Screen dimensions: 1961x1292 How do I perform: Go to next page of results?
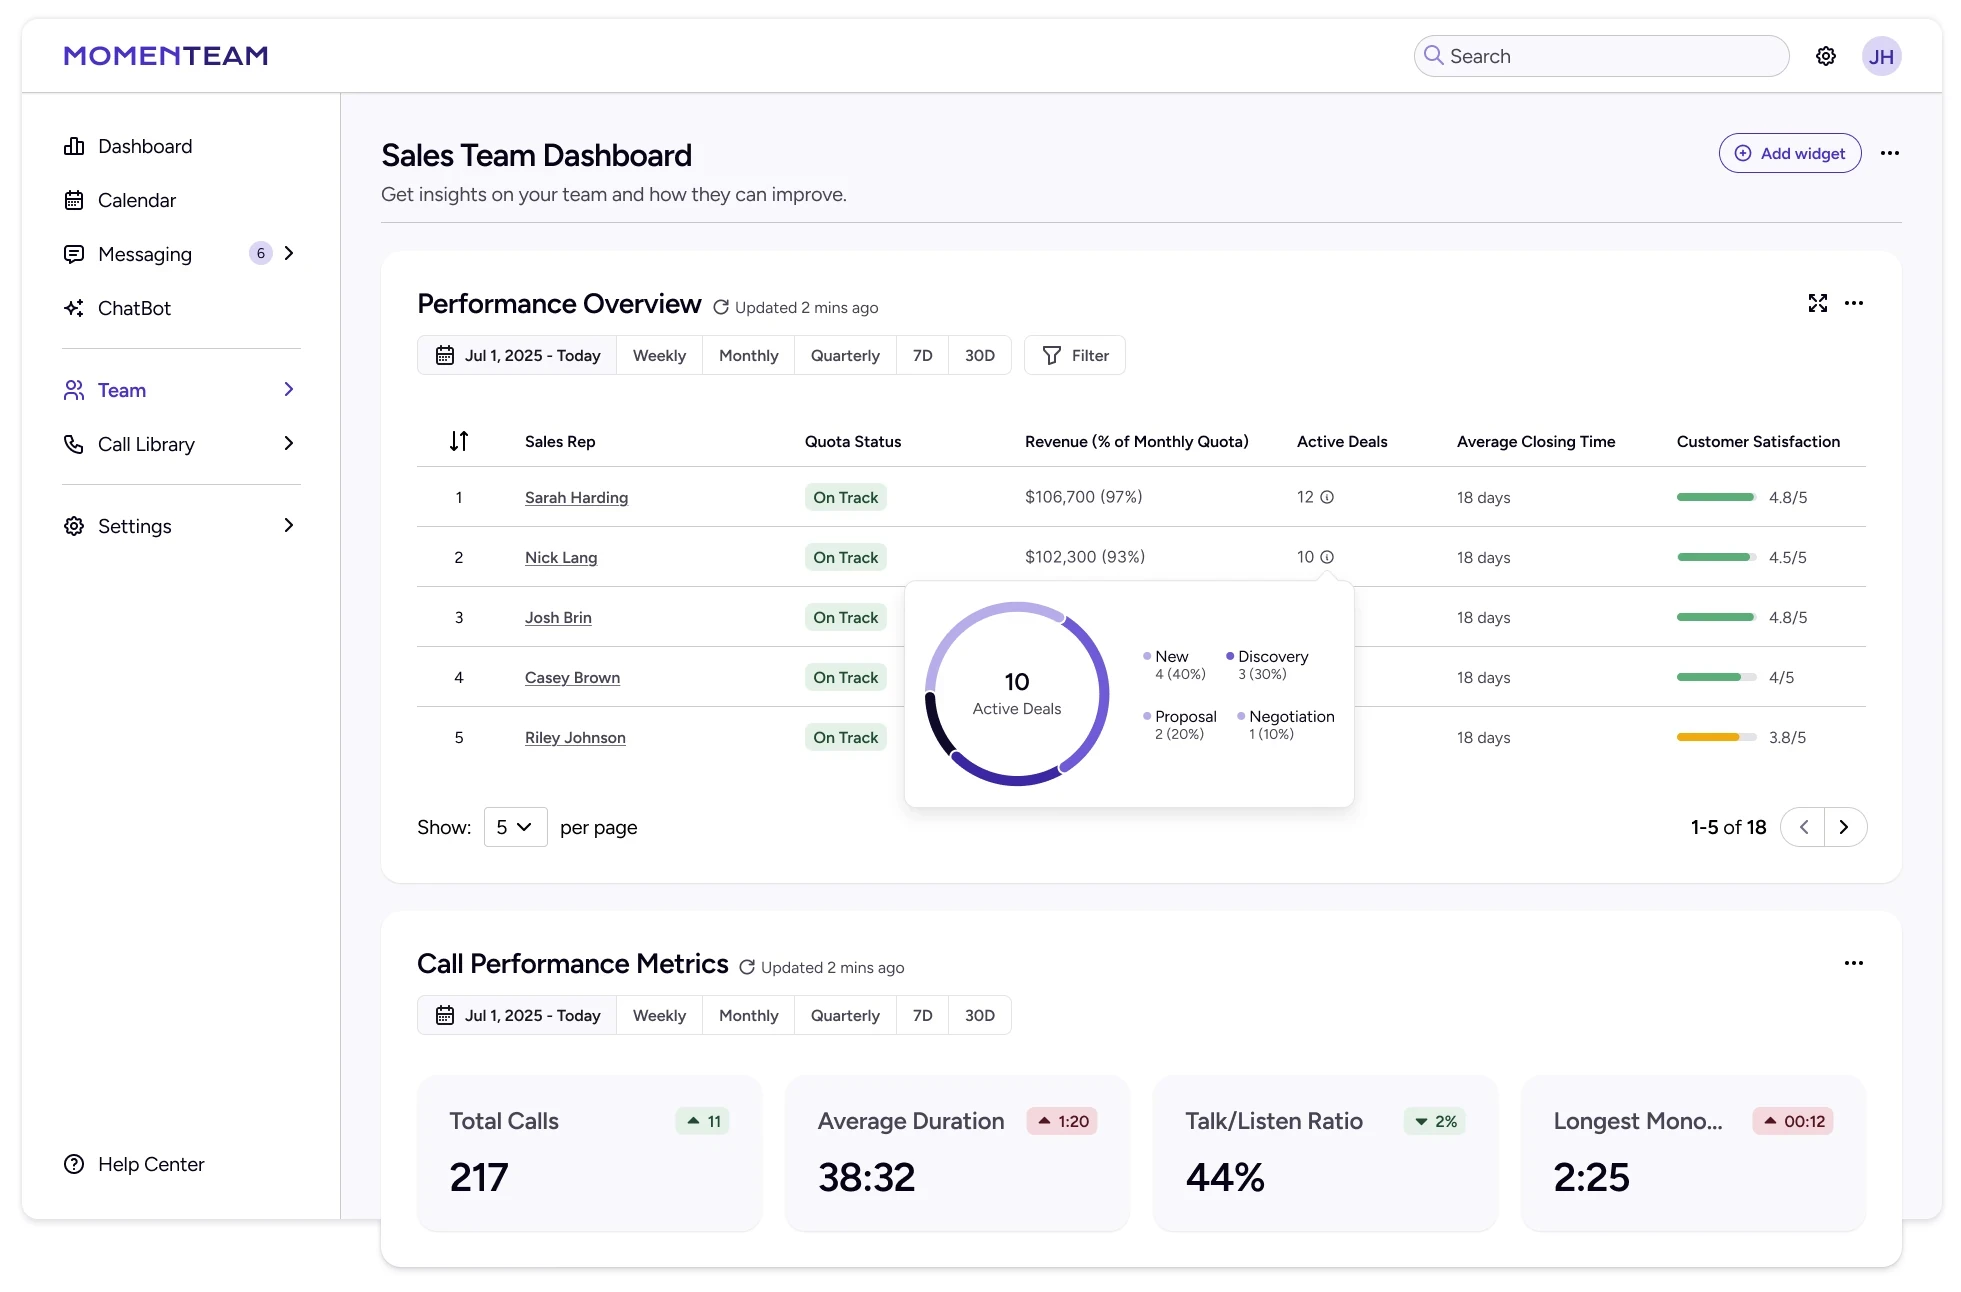pyautogui.click(x=1844, y=827)
